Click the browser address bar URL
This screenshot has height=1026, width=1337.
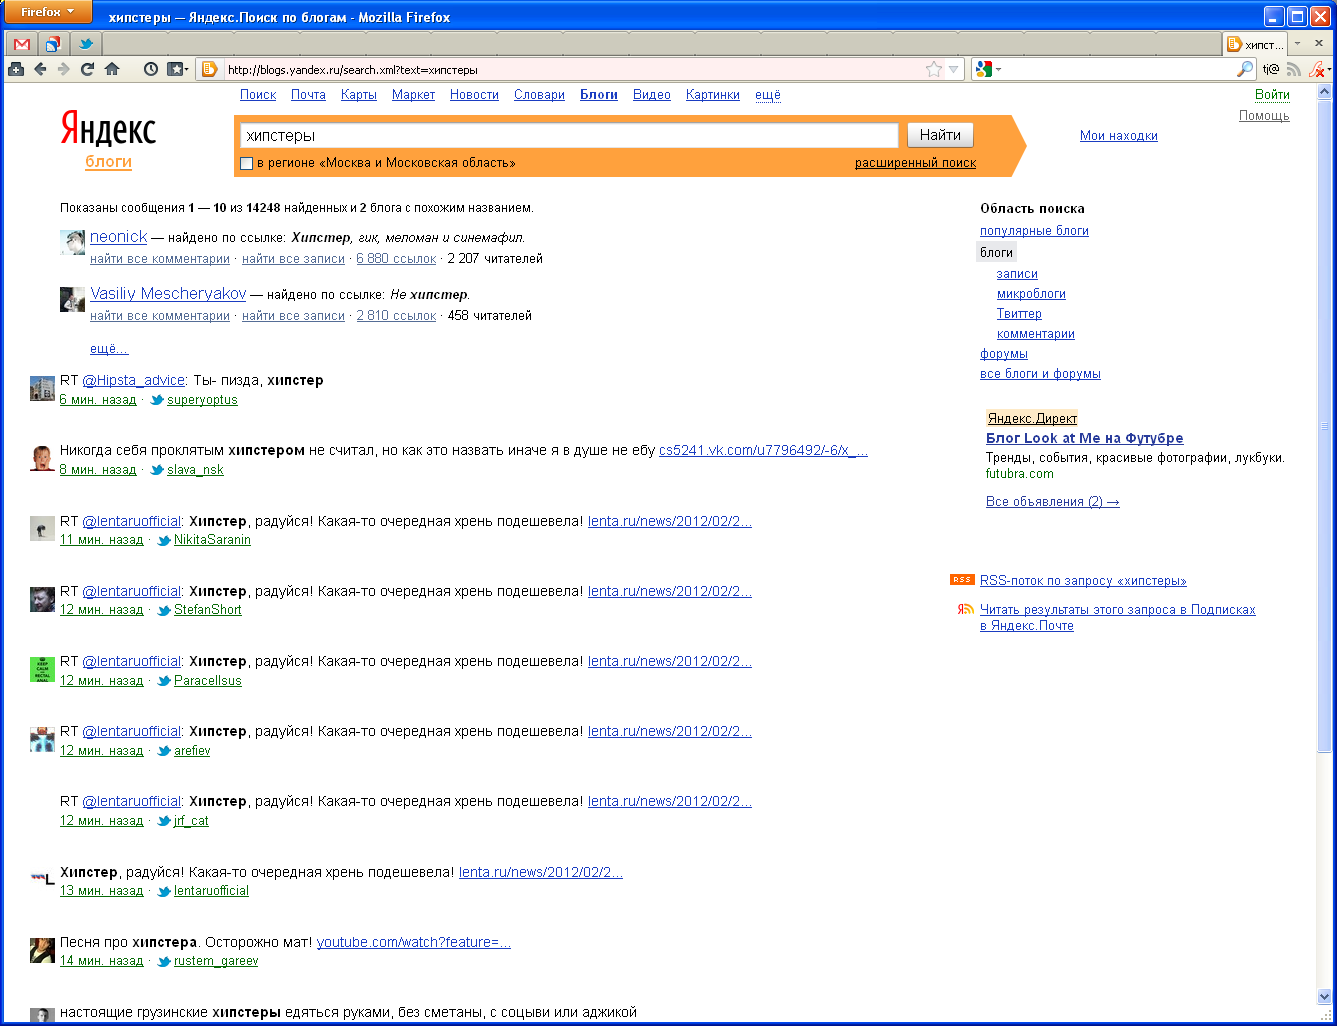pyautogui.click(x=570, y=70)
